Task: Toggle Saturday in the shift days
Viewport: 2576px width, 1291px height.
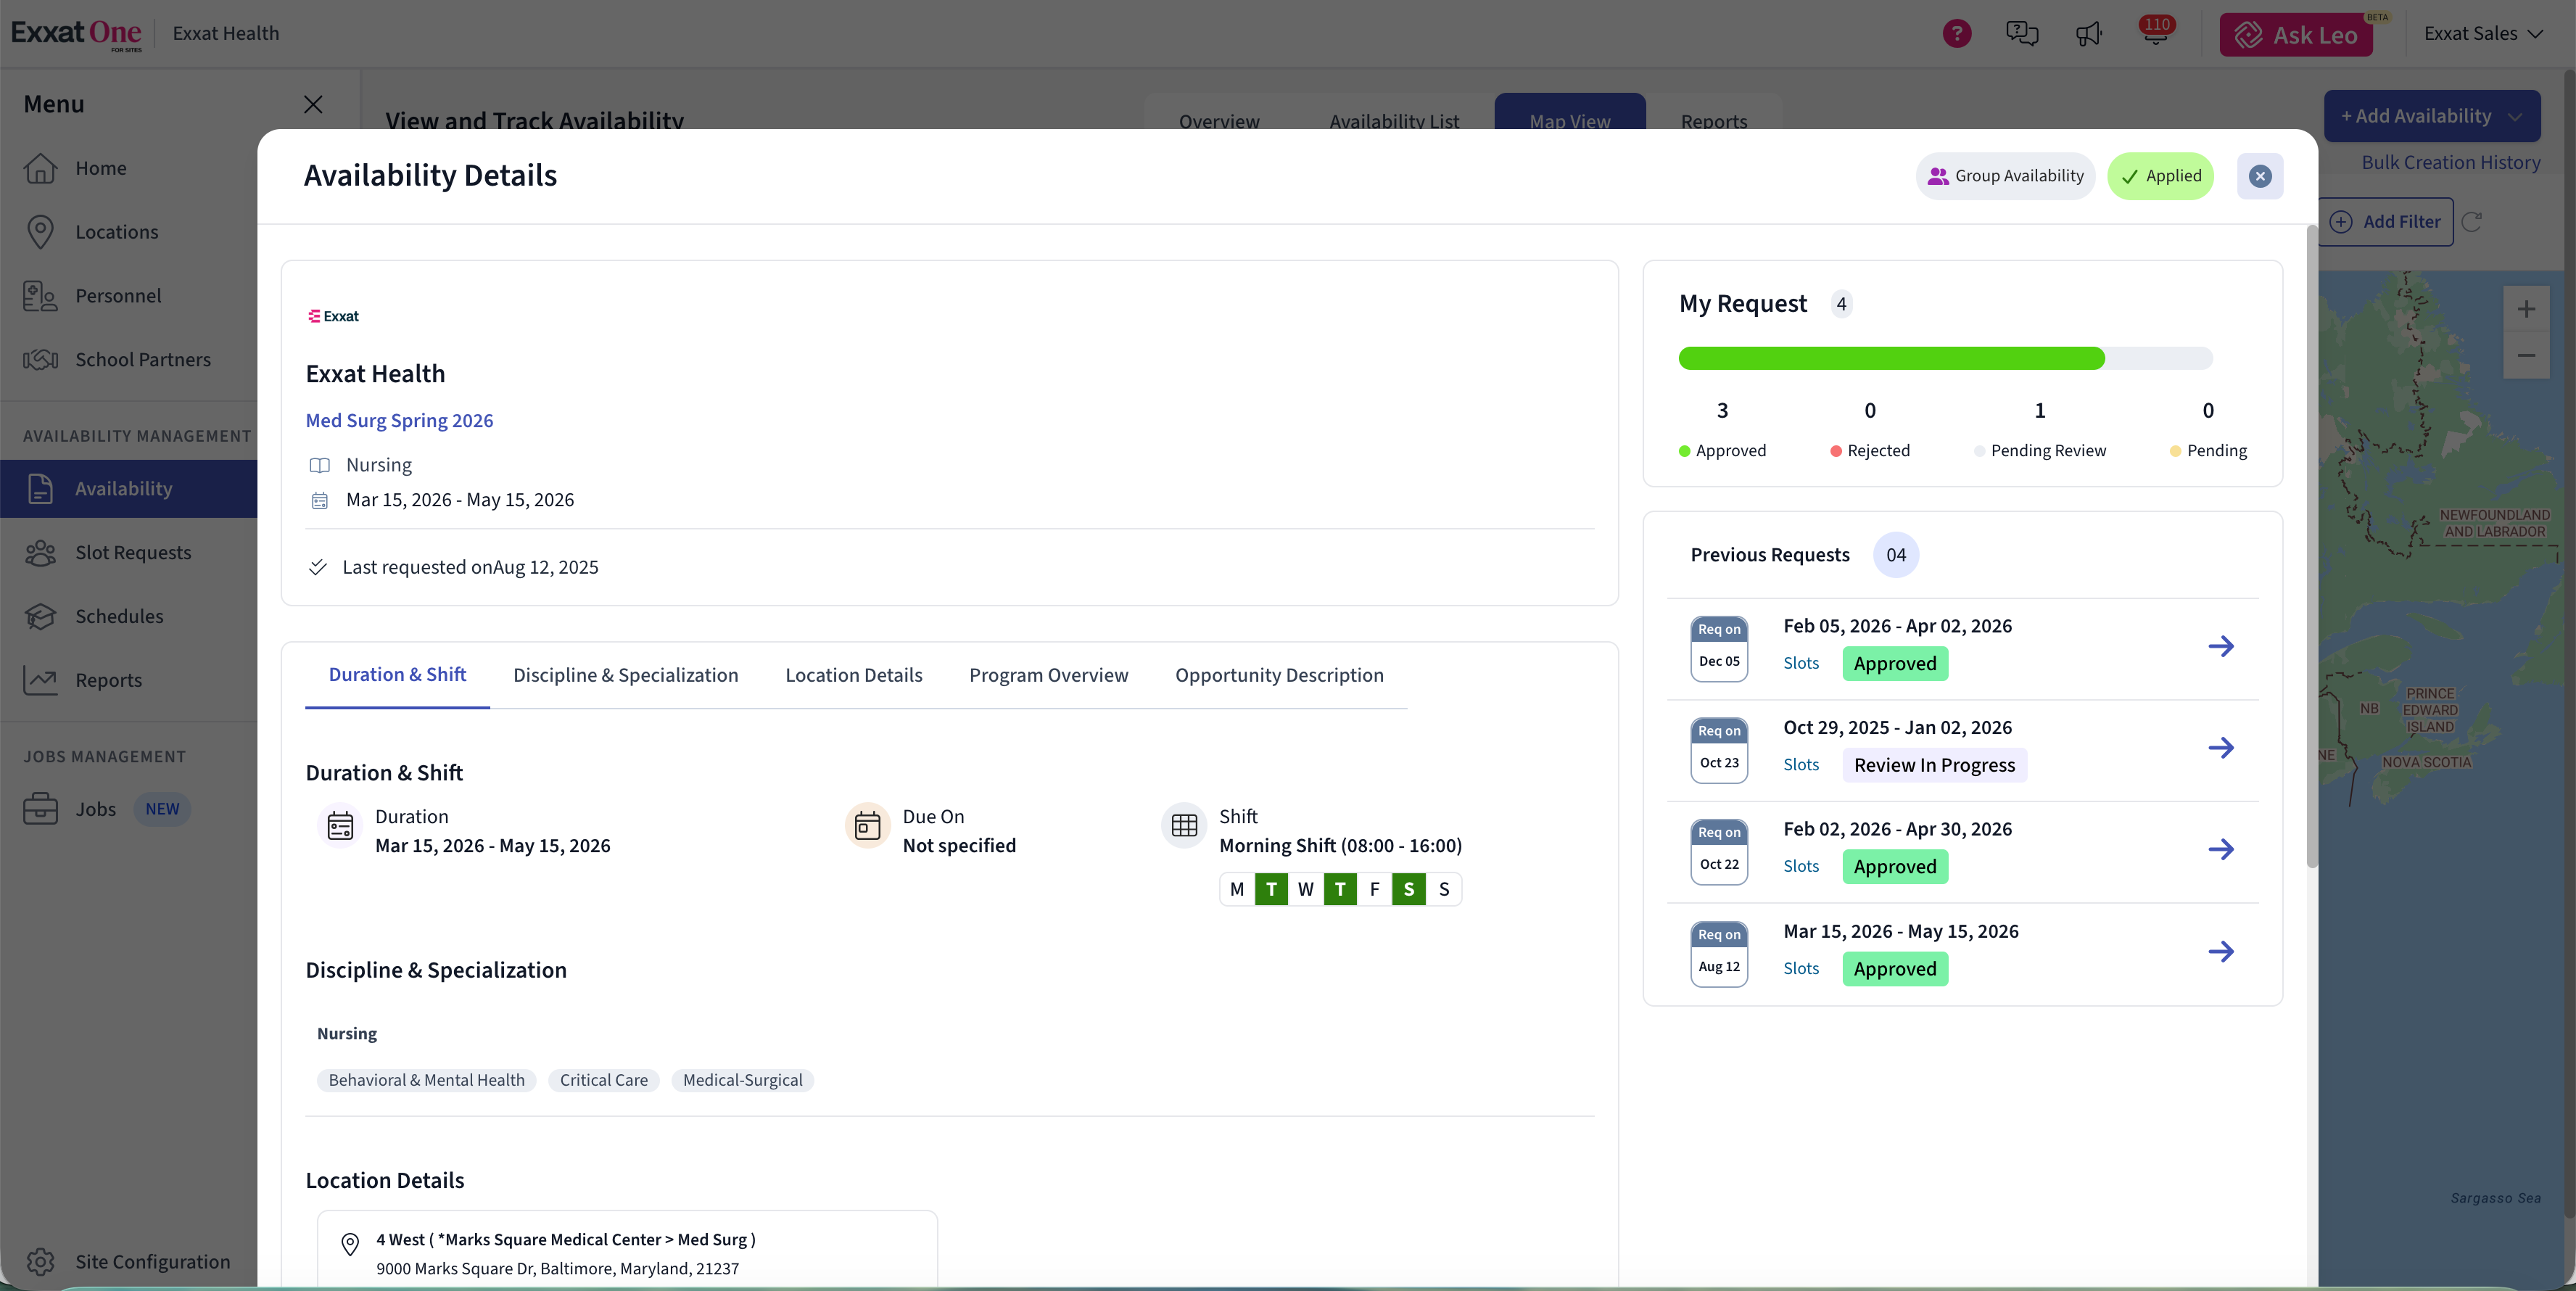Action: 1408,889
